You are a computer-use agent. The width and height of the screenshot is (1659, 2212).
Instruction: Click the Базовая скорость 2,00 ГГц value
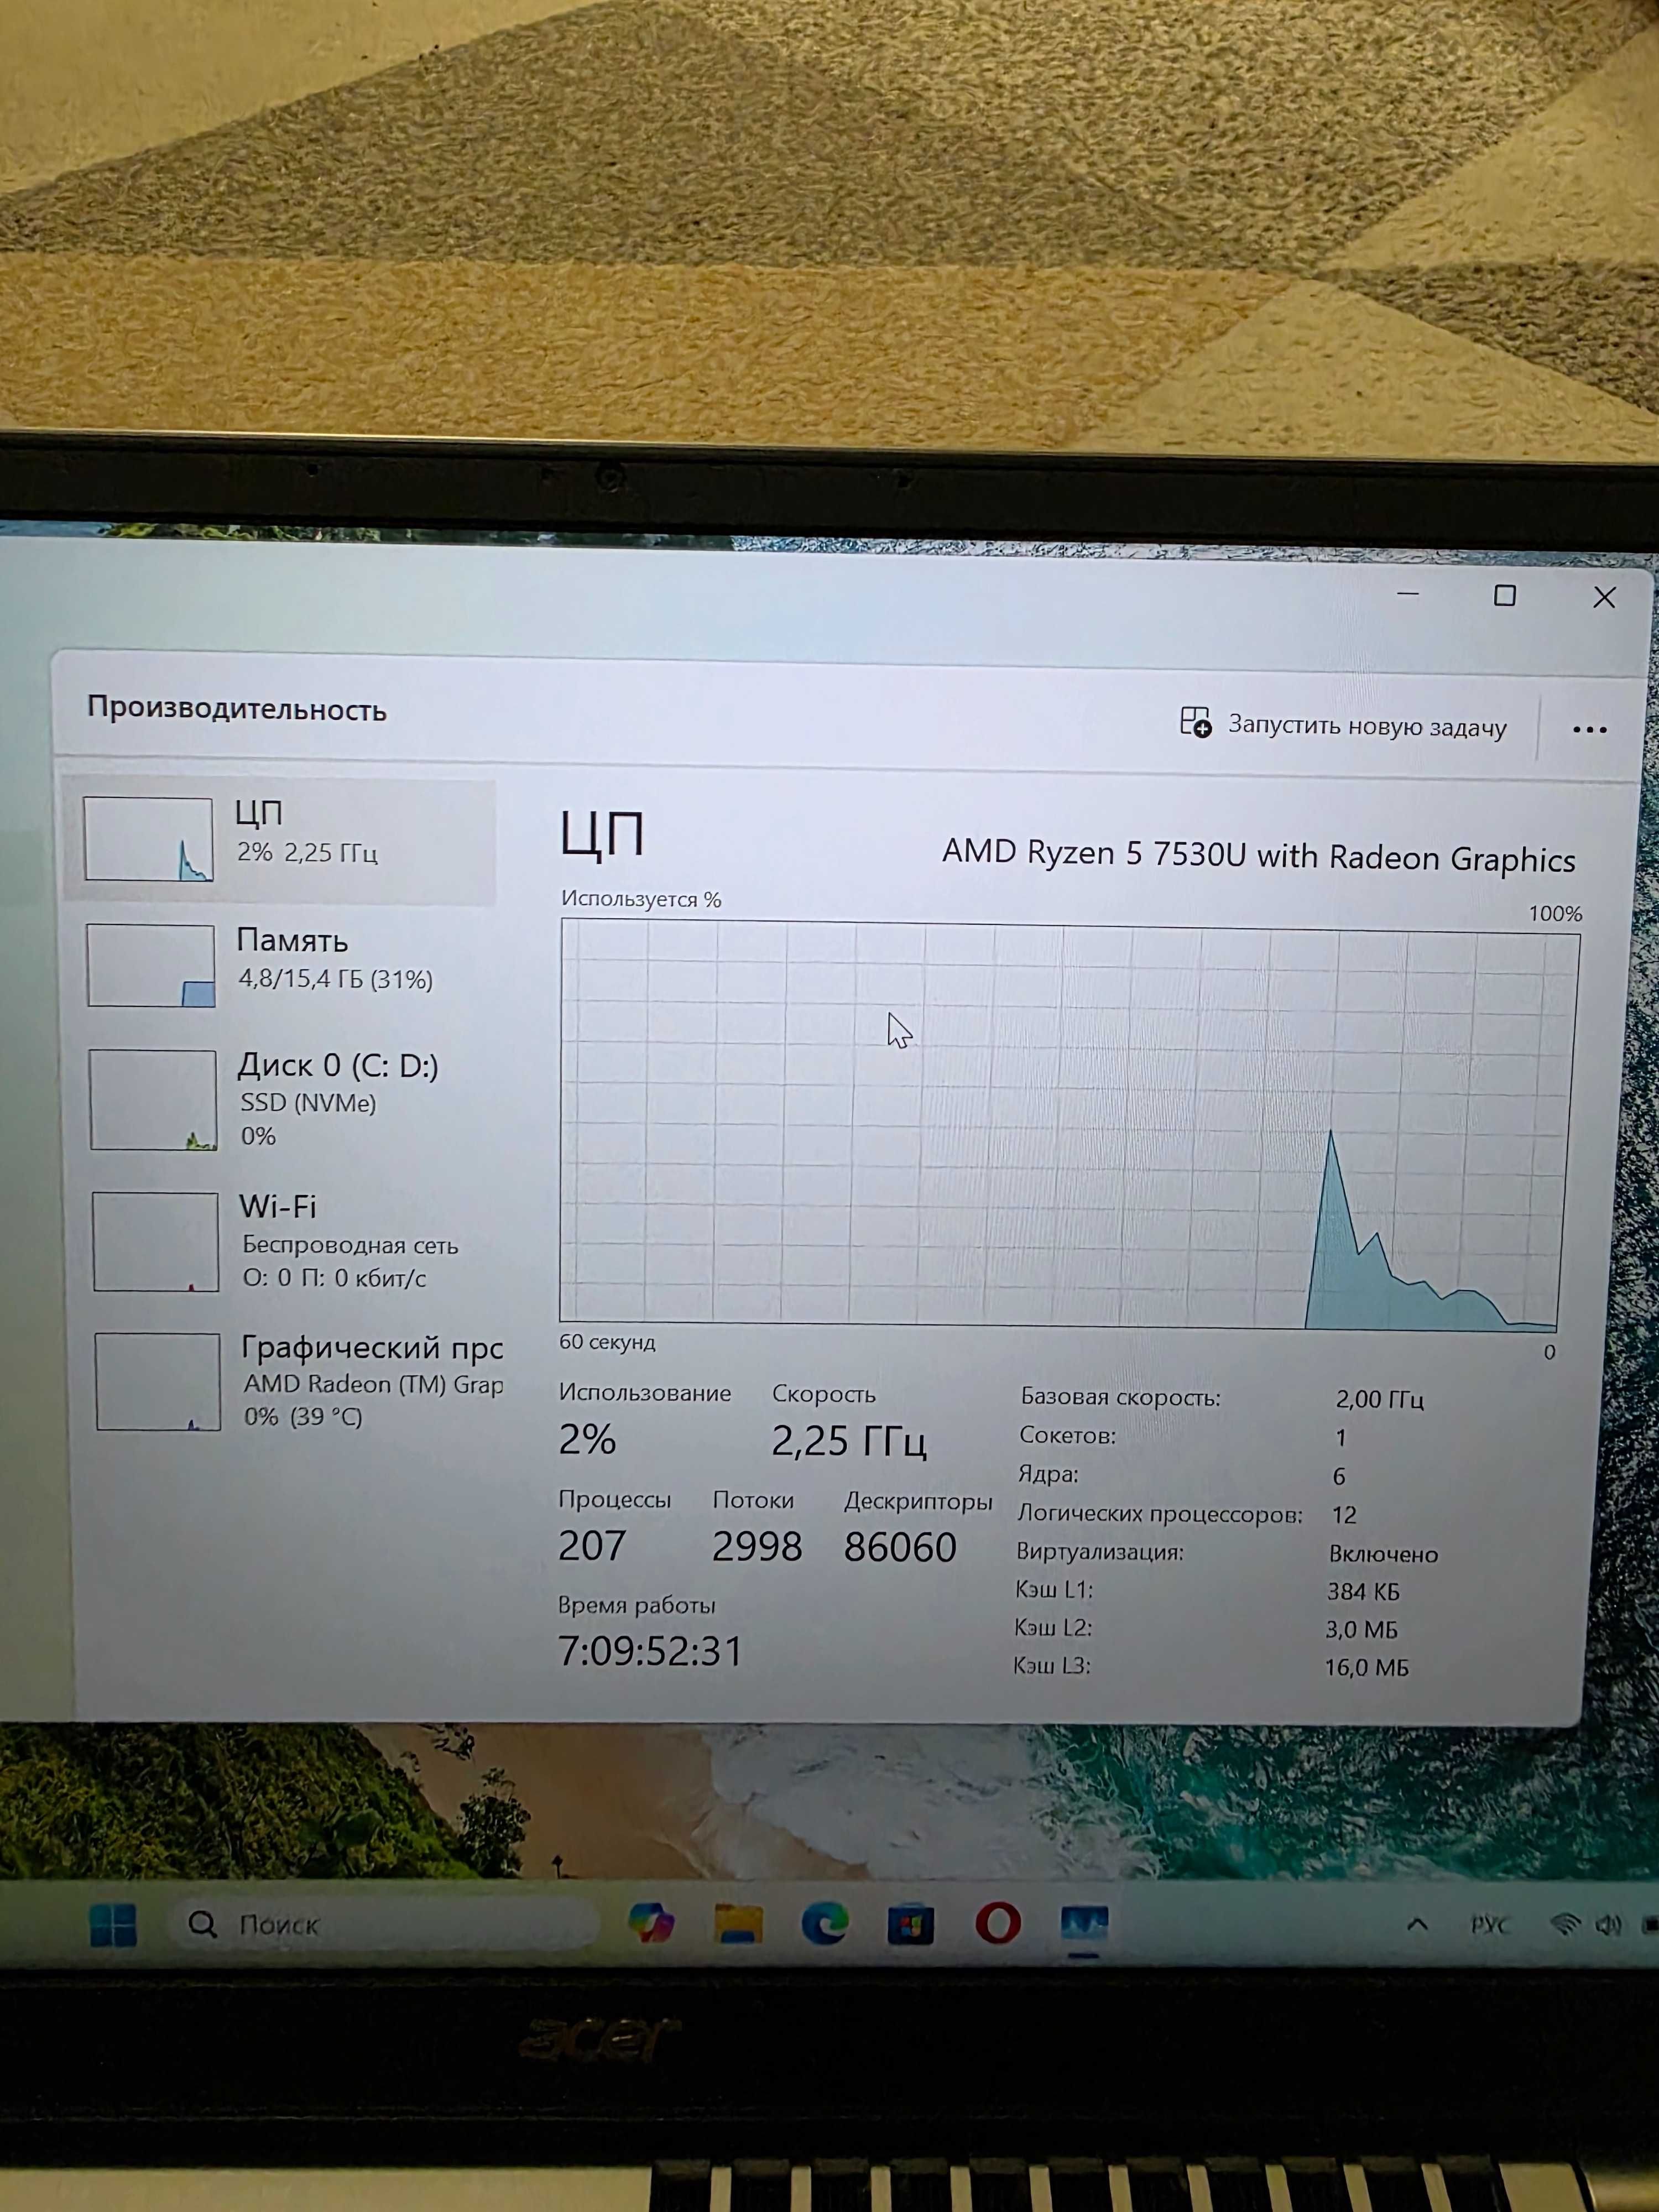coord(1379,1399)
